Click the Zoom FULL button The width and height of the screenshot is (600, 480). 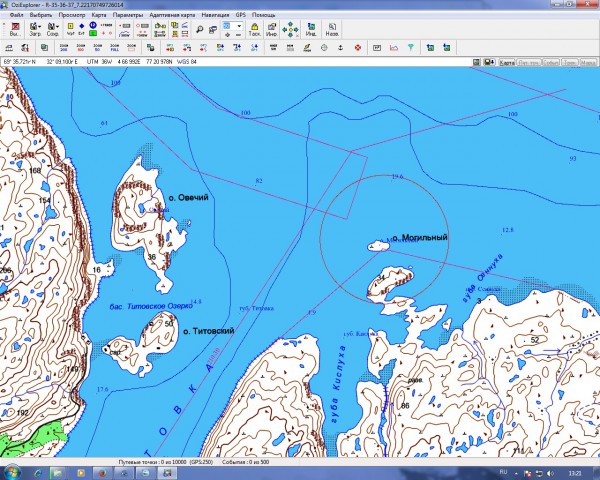(x=115, y=47)
